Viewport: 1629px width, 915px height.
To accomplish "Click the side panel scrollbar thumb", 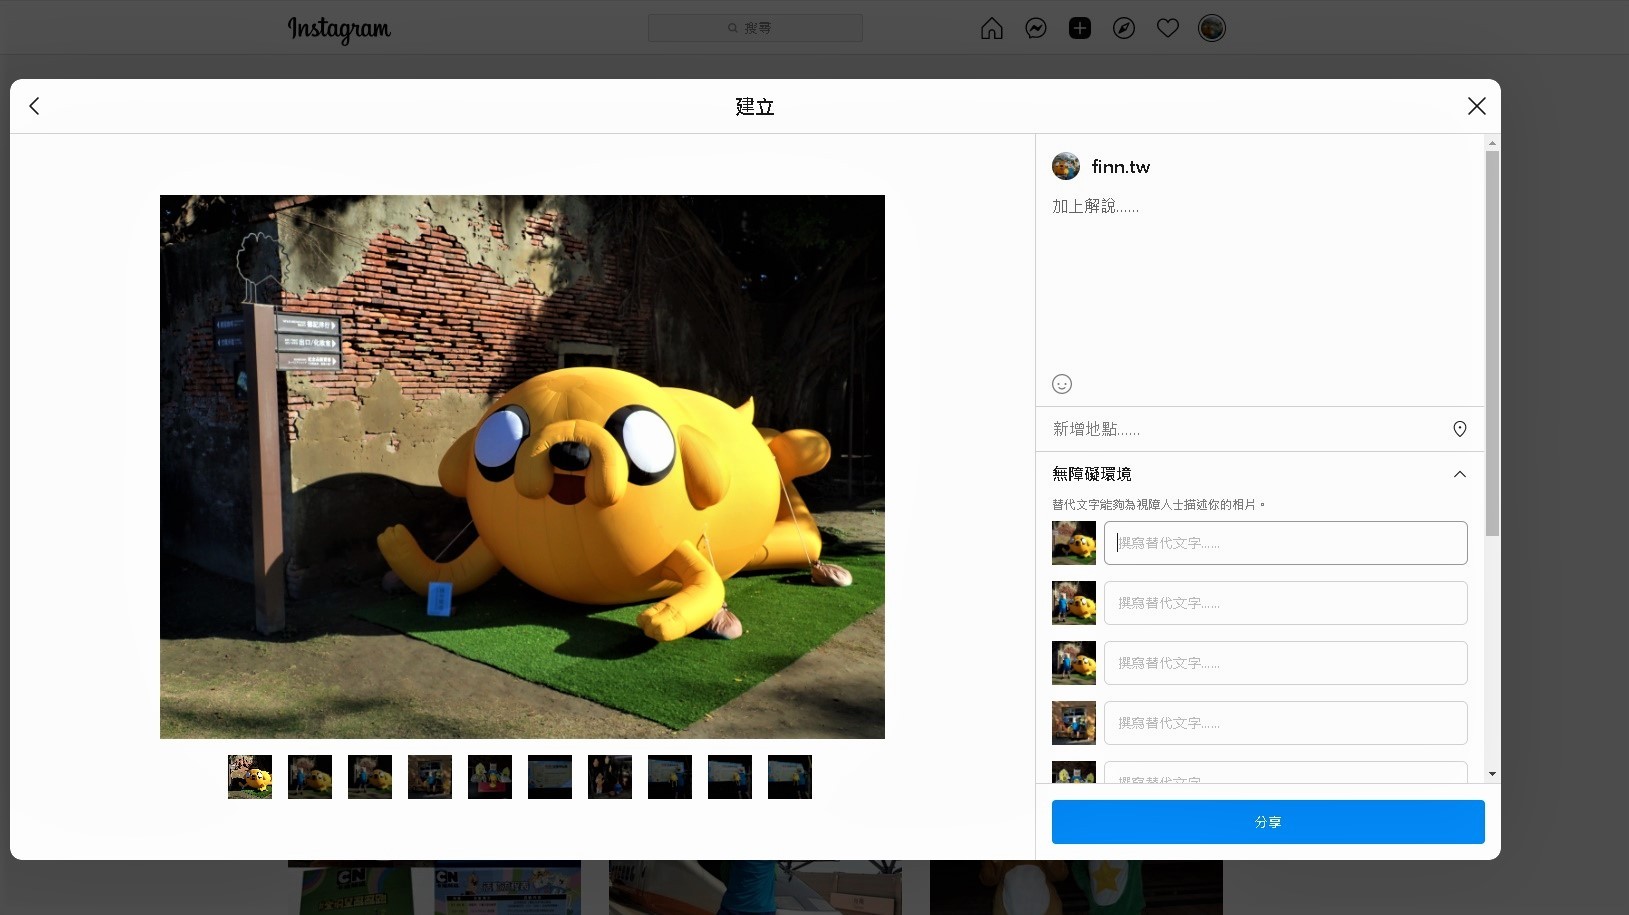I will pyautogui.click(x=1492, y=343).
